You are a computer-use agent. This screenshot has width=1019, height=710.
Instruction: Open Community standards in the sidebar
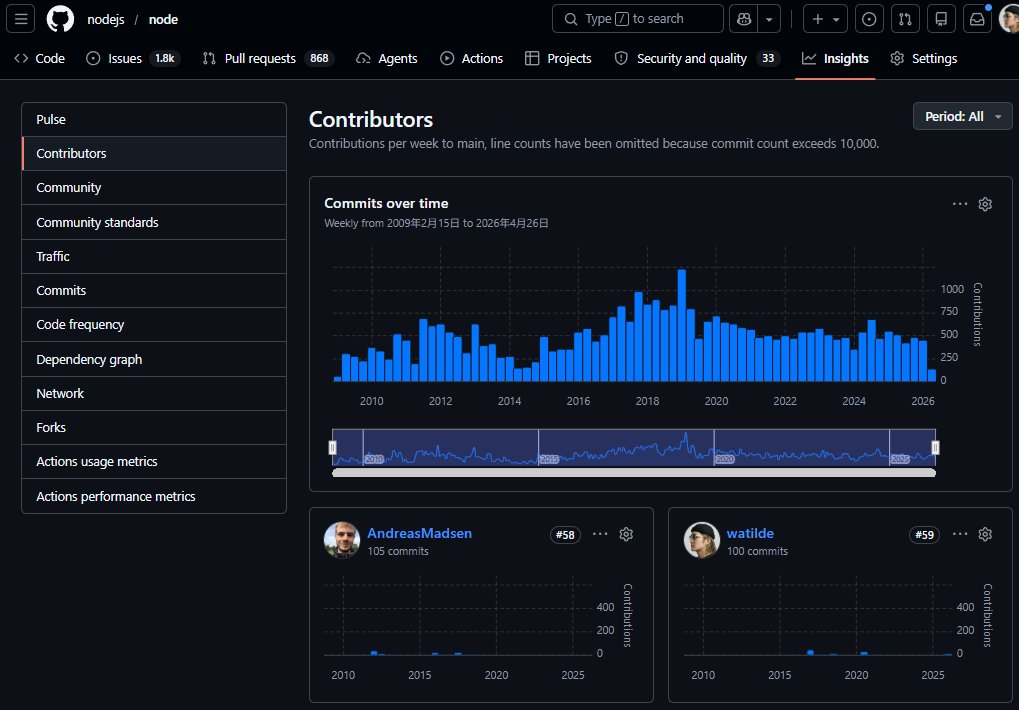154,222
